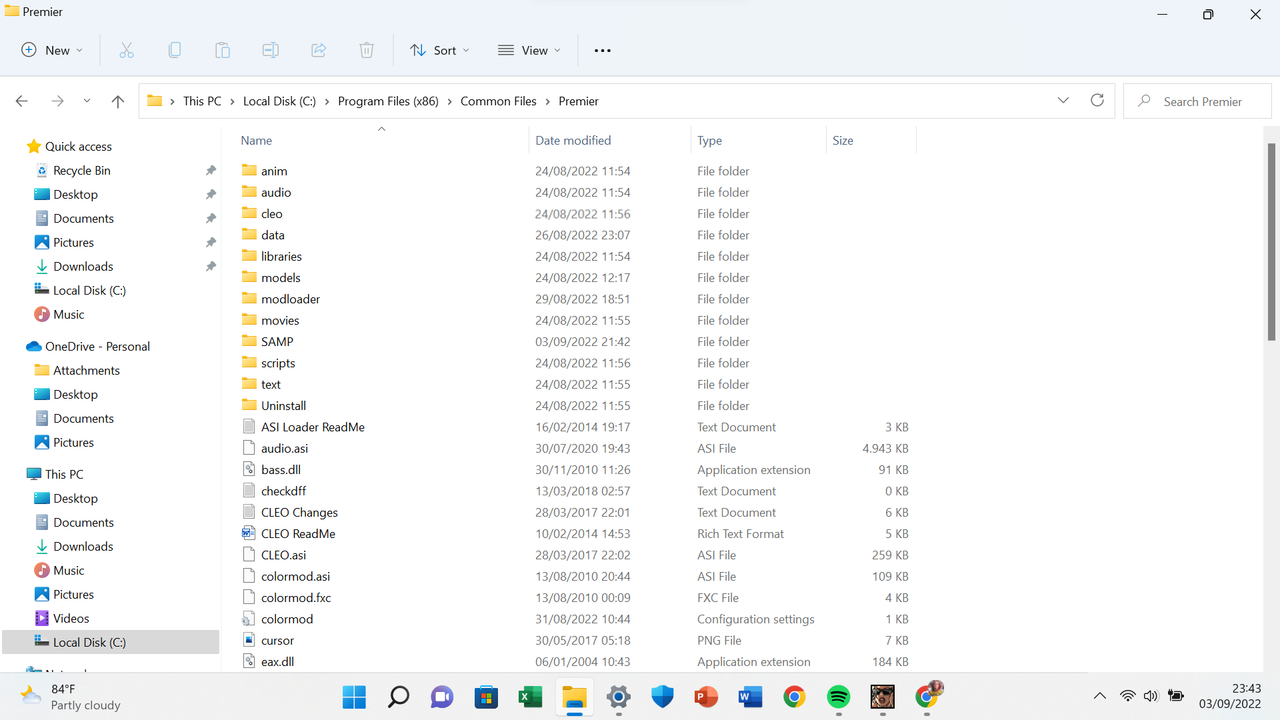Select the cursor PNG file icon

250,641
